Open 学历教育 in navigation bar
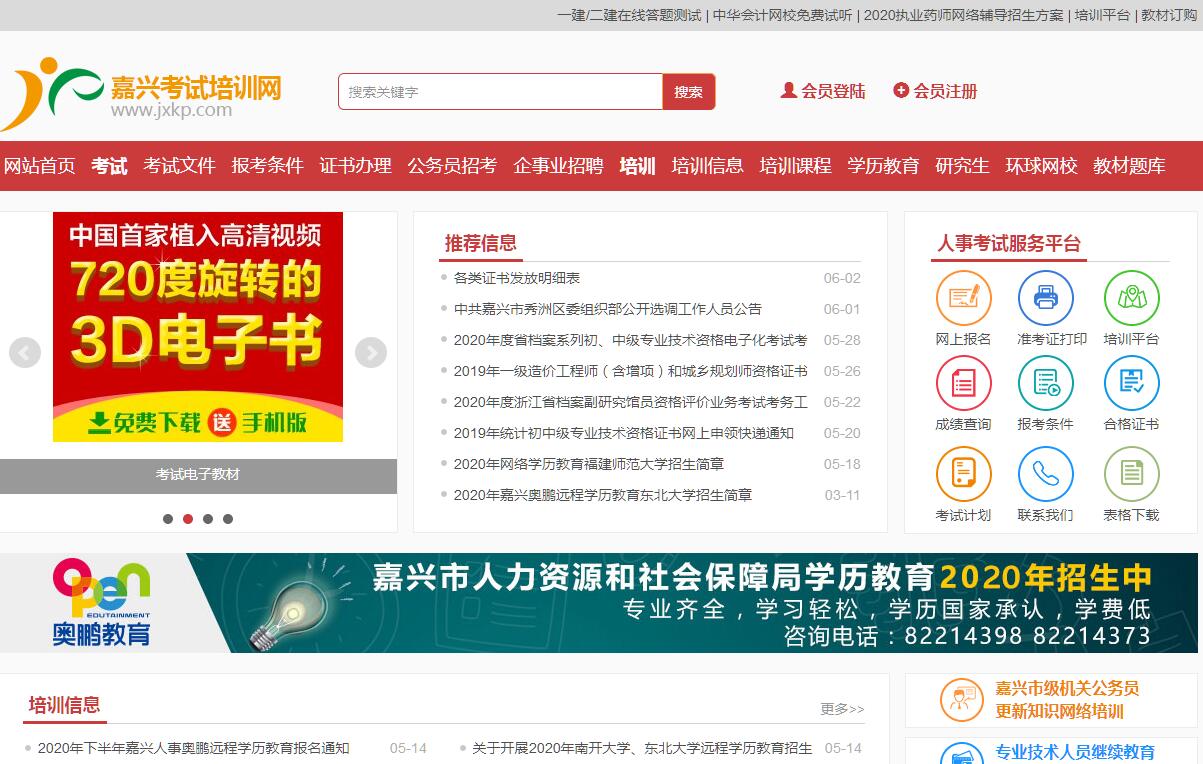This screenshot has width=1203, height=764. coord(883,166)
